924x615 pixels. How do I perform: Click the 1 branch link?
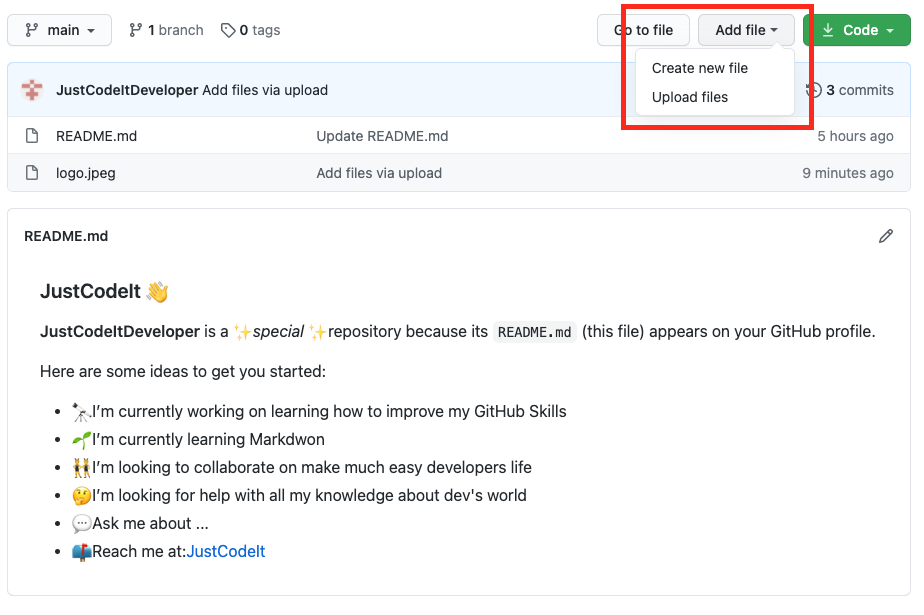166,30
